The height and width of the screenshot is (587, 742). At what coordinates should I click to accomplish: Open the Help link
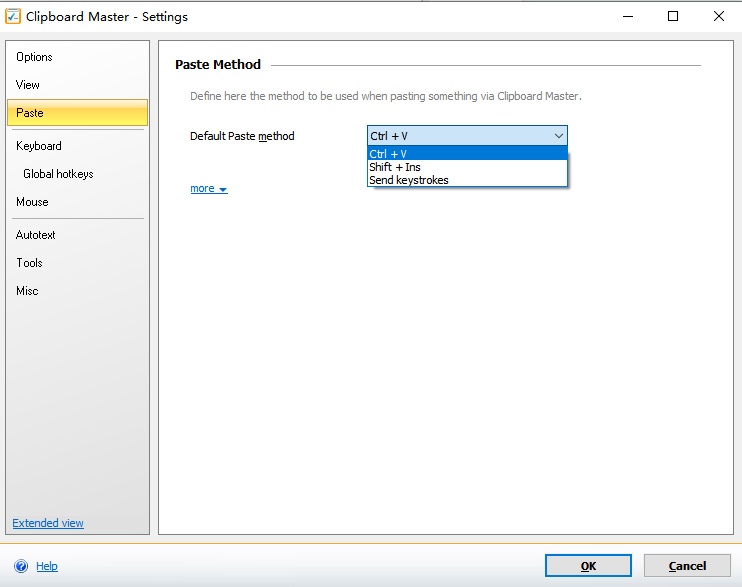[47, 566]
